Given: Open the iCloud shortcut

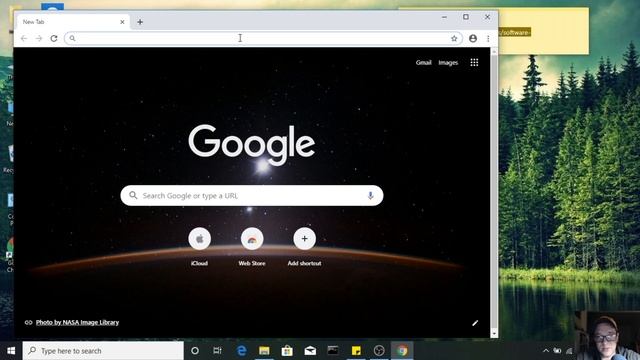Looking at the screenshot, I should click(x=200, y=246).
